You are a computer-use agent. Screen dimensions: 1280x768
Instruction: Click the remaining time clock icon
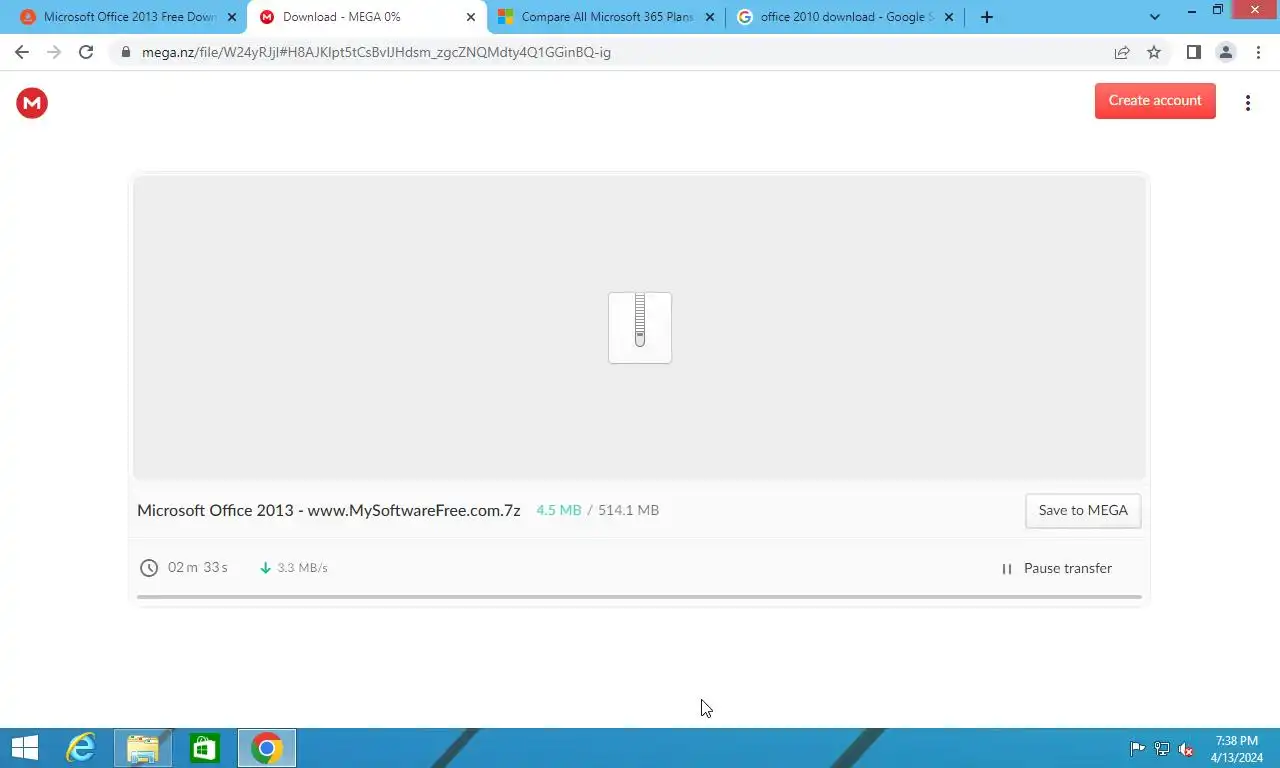pyautogui.click(x=149, y=568)
